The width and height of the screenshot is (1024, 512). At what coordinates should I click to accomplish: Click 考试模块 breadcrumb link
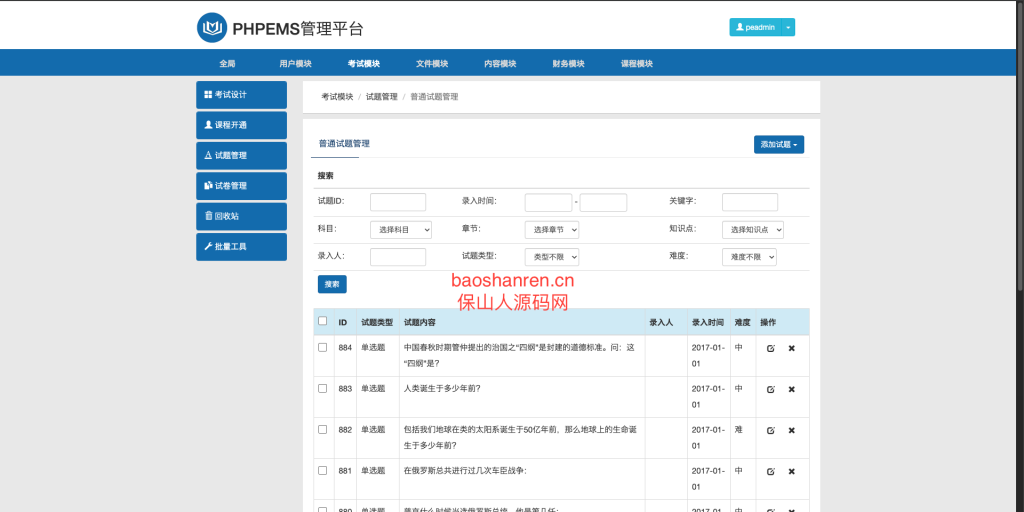[x=337, y=97]
